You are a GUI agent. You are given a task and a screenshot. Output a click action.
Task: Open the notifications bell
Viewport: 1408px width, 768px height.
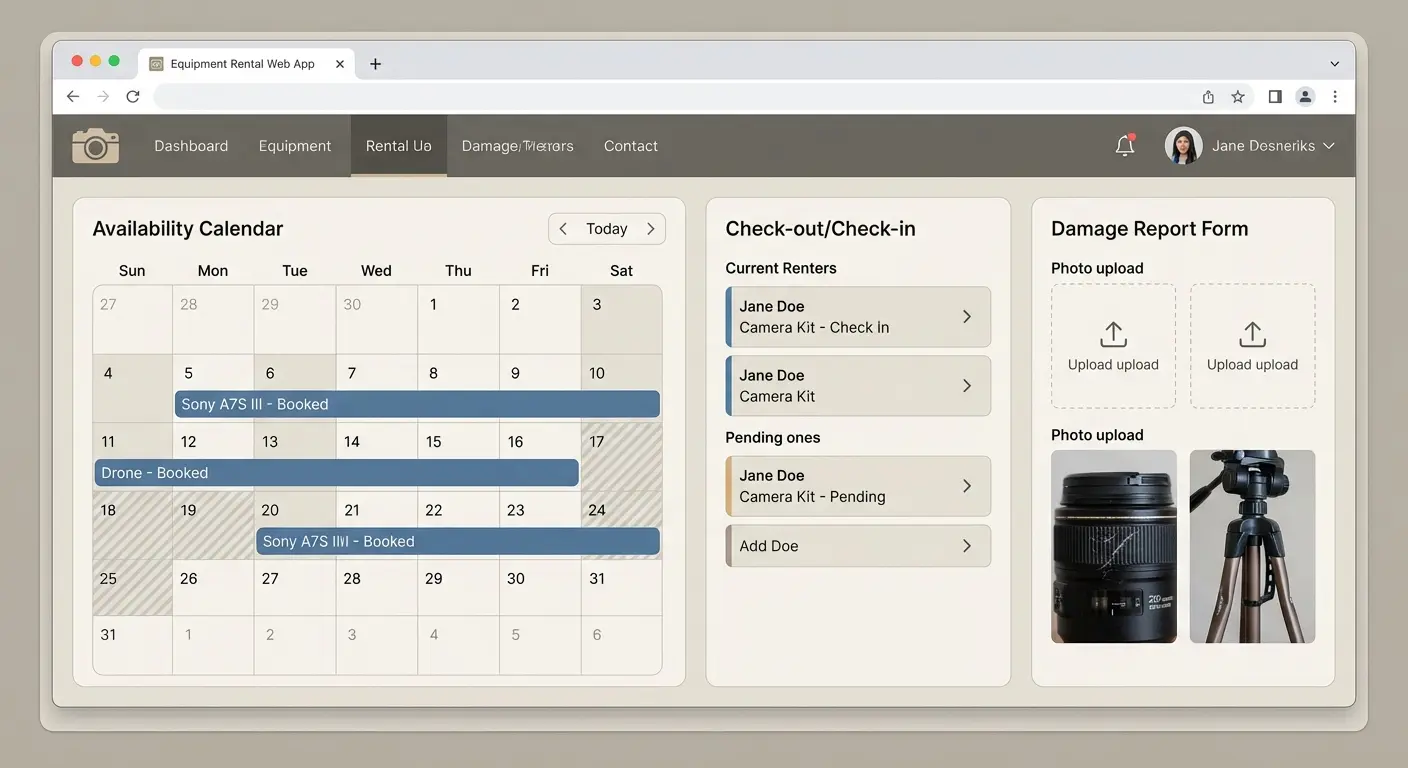coord(1125,146)
